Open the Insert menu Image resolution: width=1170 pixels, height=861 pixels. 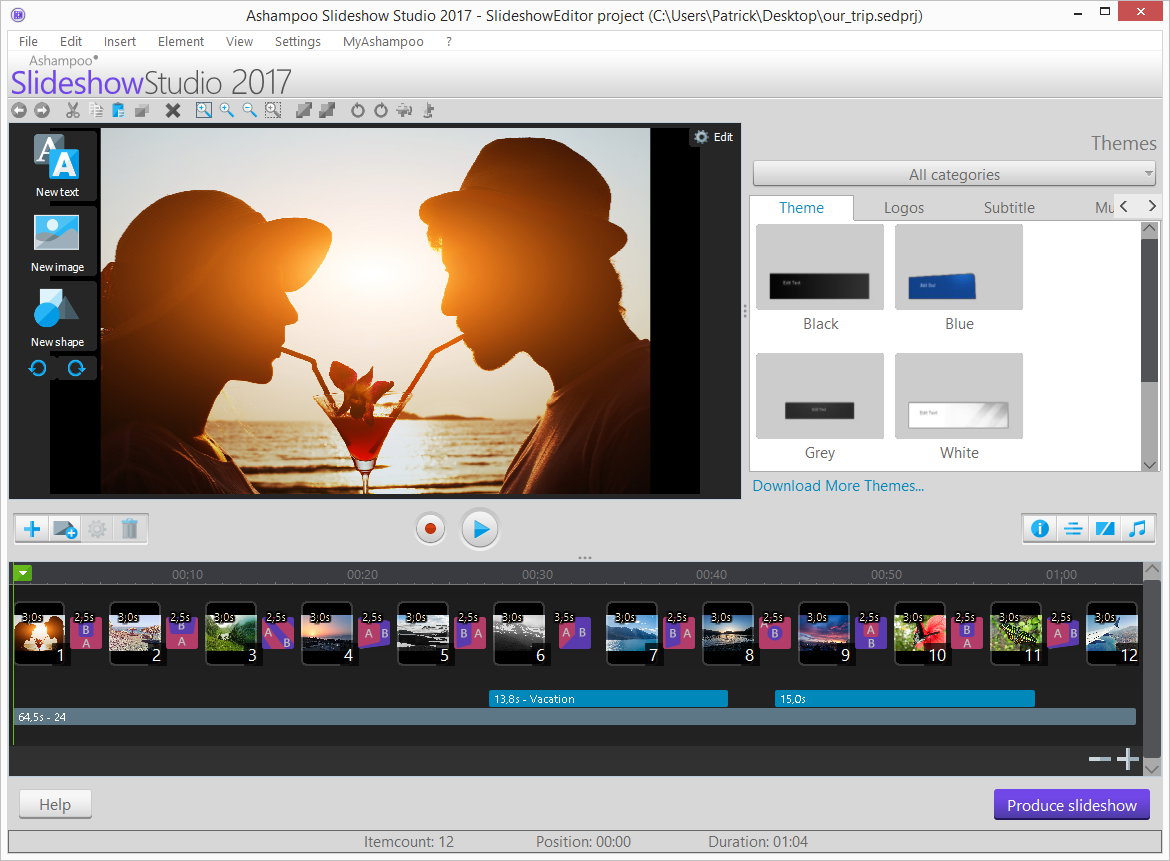point(120,41)
